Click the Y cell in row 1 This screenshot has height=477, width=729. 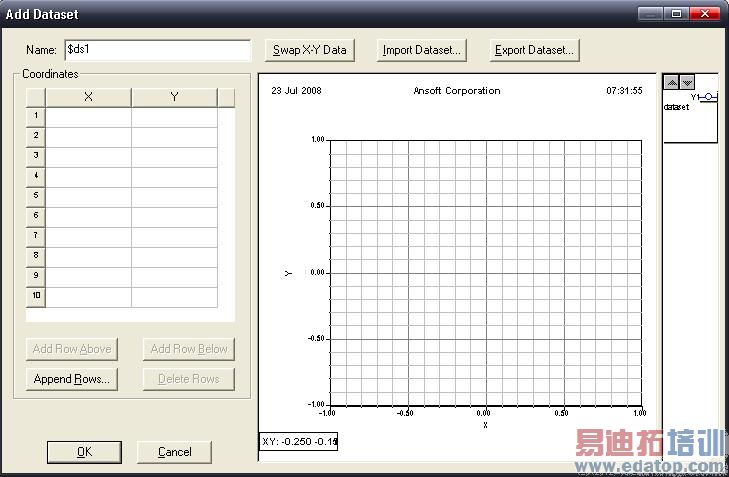[x=174, y=117]
